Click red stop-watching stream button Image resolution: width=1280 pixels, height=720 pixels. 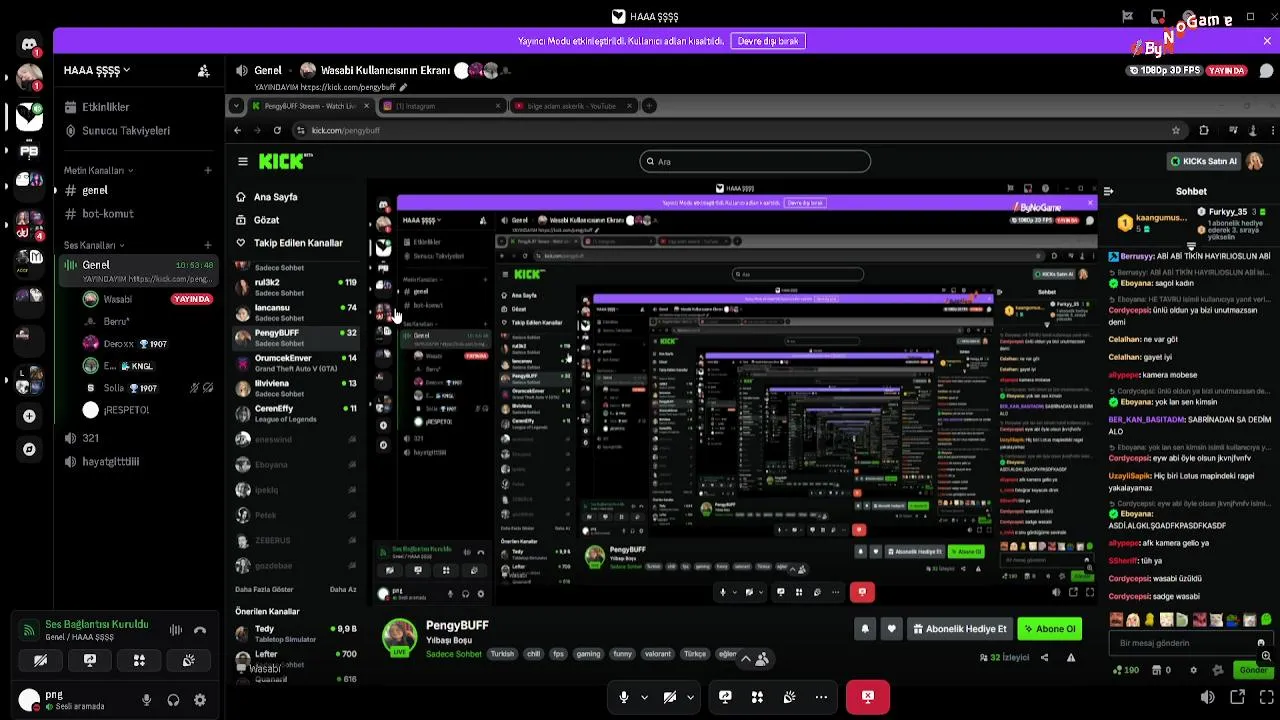click(868, 697)
